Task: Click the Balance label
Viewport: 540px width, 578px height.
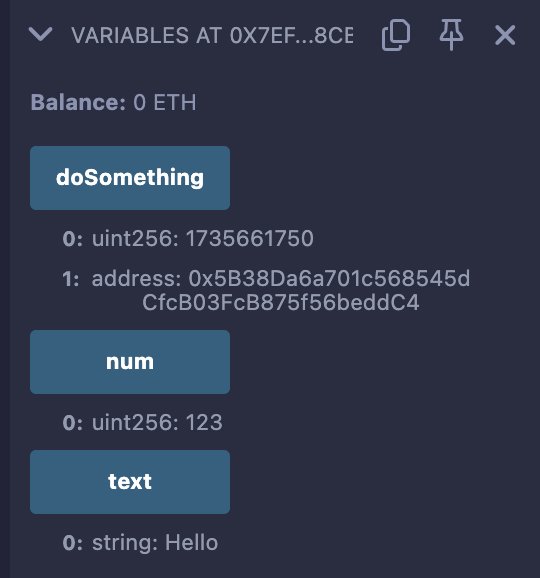Action: (x=78, y=102)
